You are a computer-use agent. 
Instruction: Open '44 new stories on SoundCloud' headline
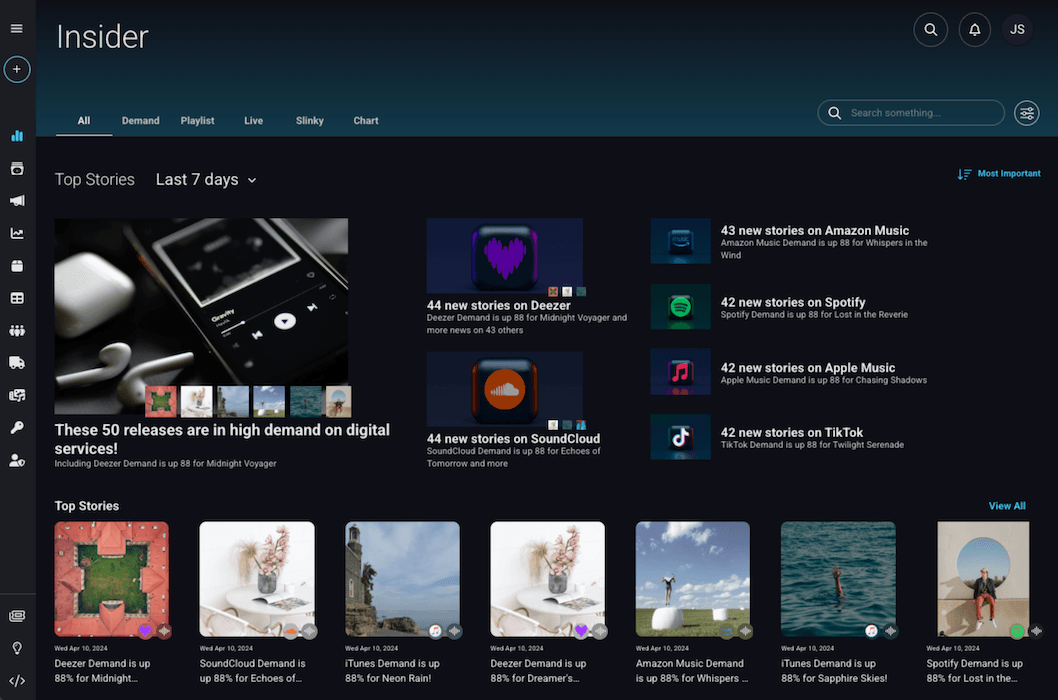tap(513, 439)
